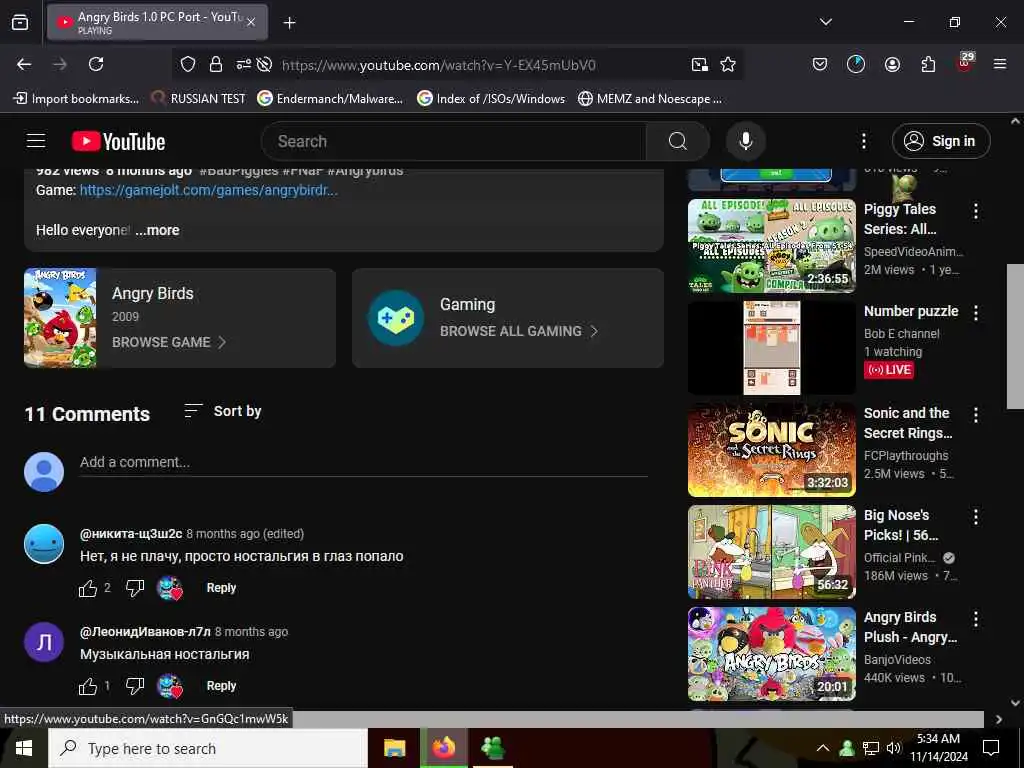This screenshot has width=1024, height=768.
Task: Open Firefox Pocket save button
Action: point(820,64)
